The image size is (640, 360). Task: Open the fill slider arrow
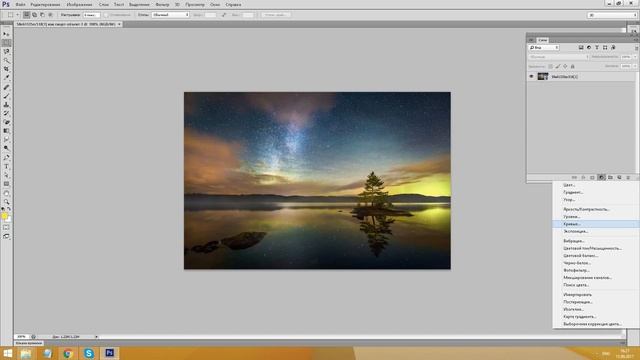point(635,66)
